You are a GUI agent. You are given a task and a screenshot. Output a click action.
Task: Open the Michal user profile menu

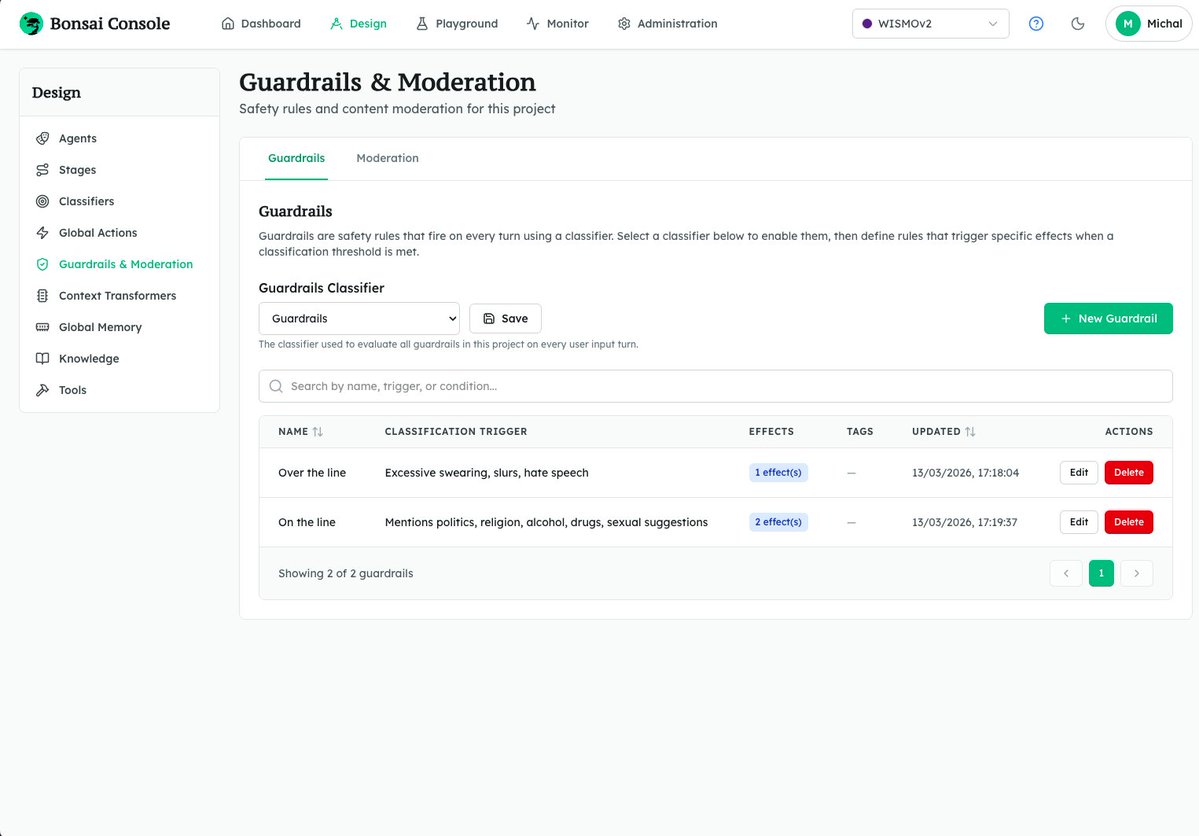pos(1149,24)
